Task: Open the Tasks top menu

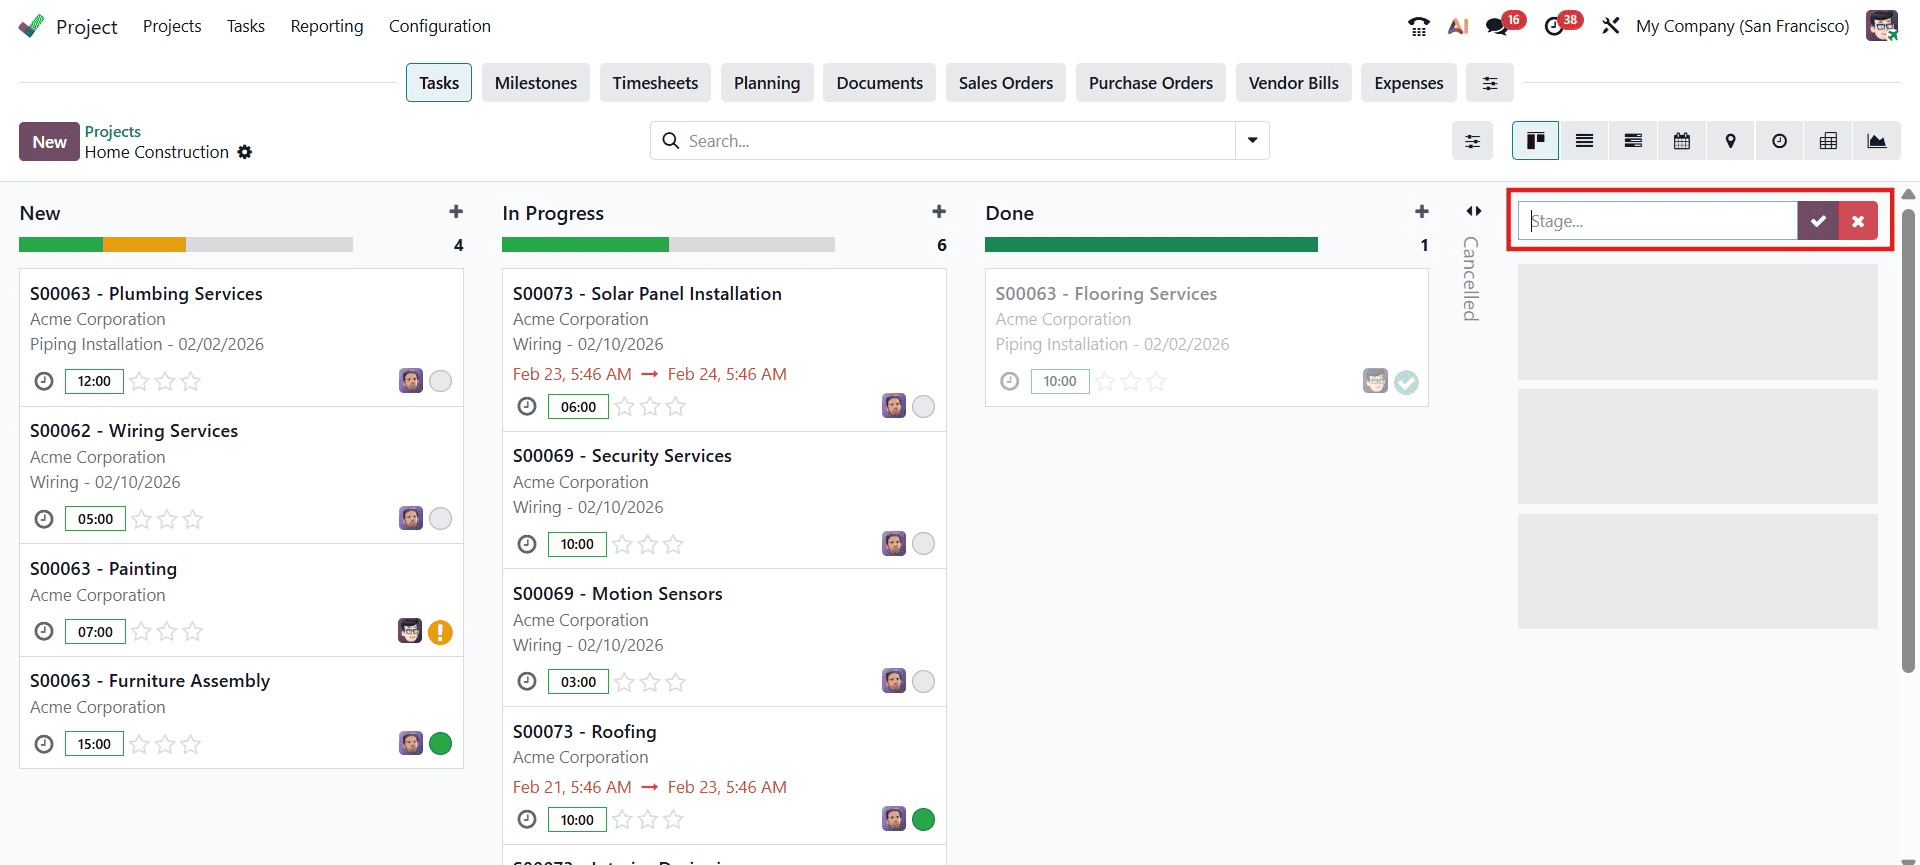Action: pyautogui.click(x=246, y=26)
